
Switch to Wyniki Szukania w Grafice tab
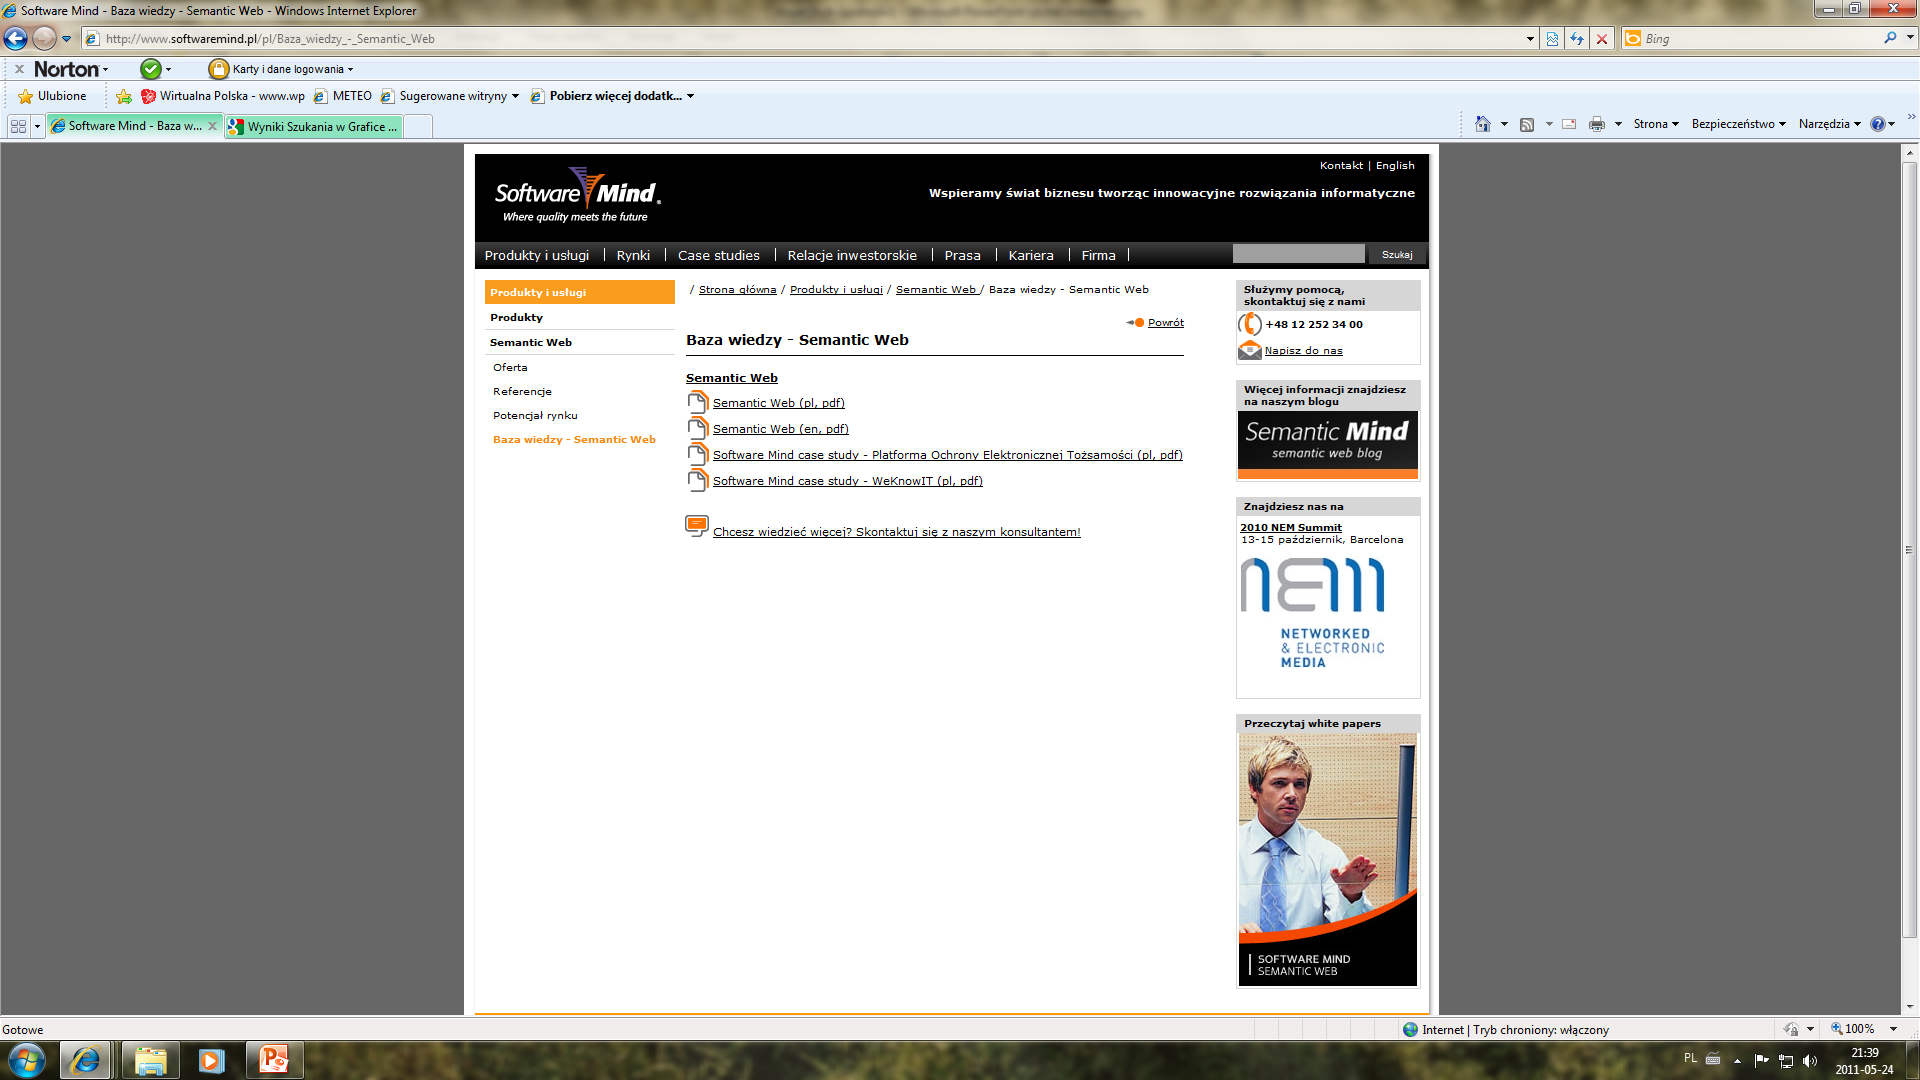pos(314,126)
